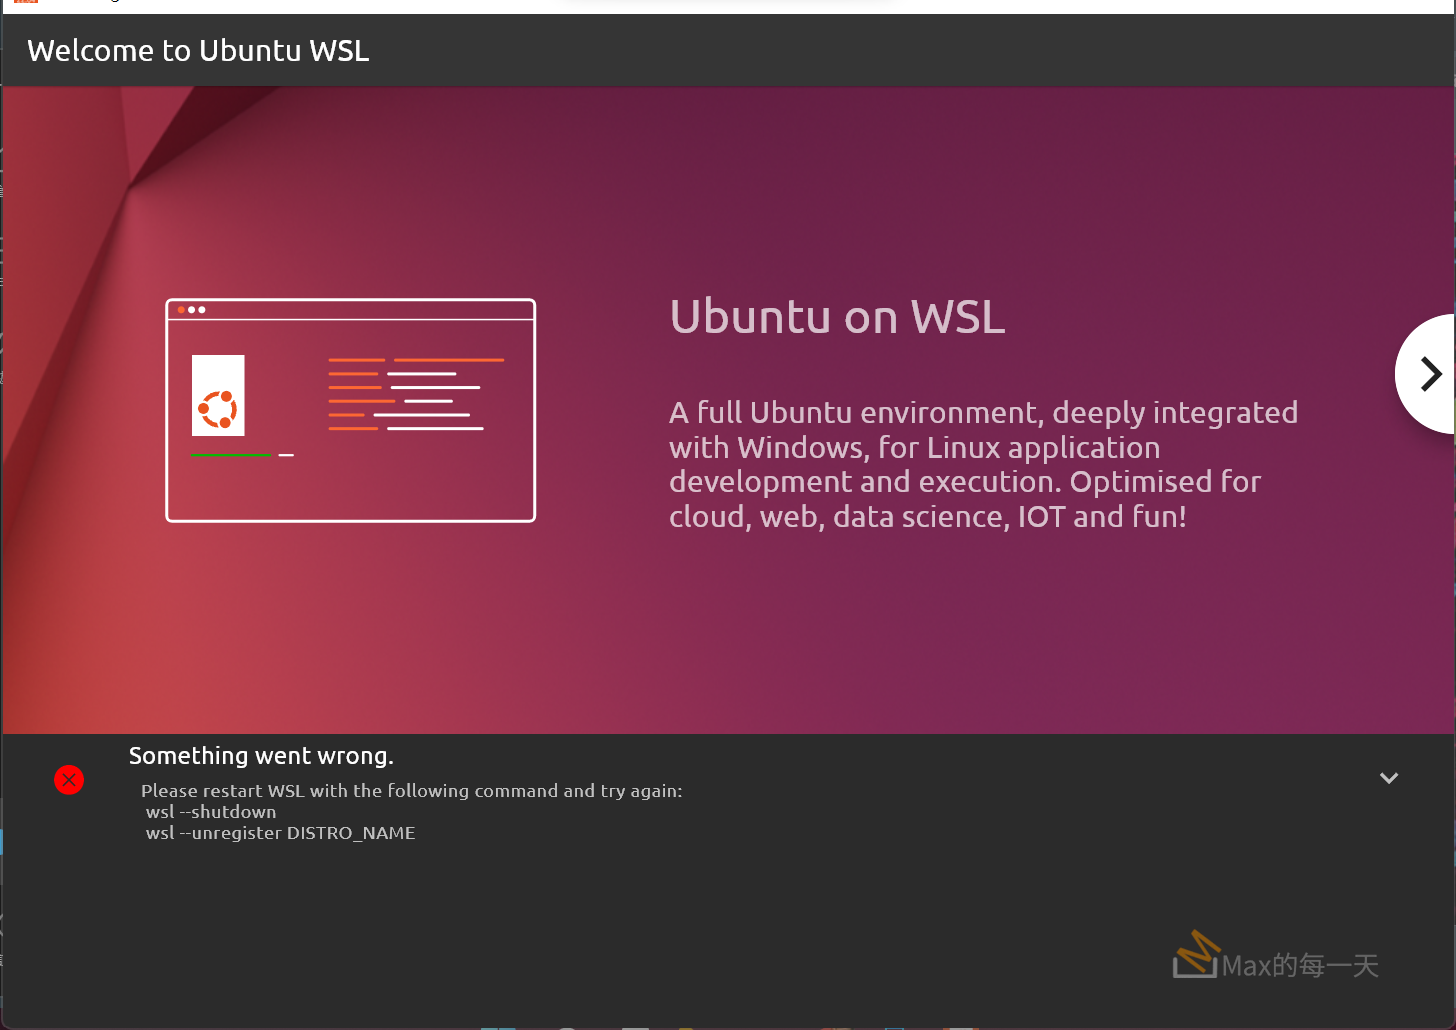
Task: Click the red error X icon
Action: coord(69,780)
